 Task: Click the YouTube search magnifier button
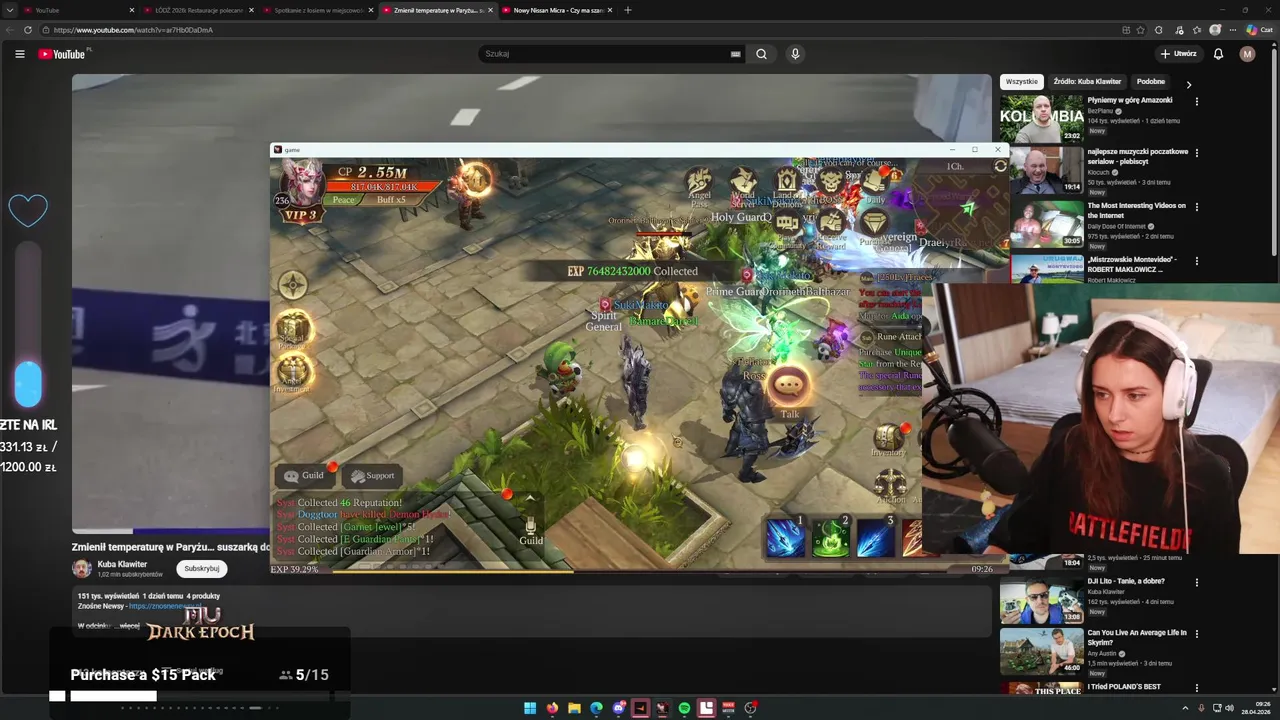[761, 54]
